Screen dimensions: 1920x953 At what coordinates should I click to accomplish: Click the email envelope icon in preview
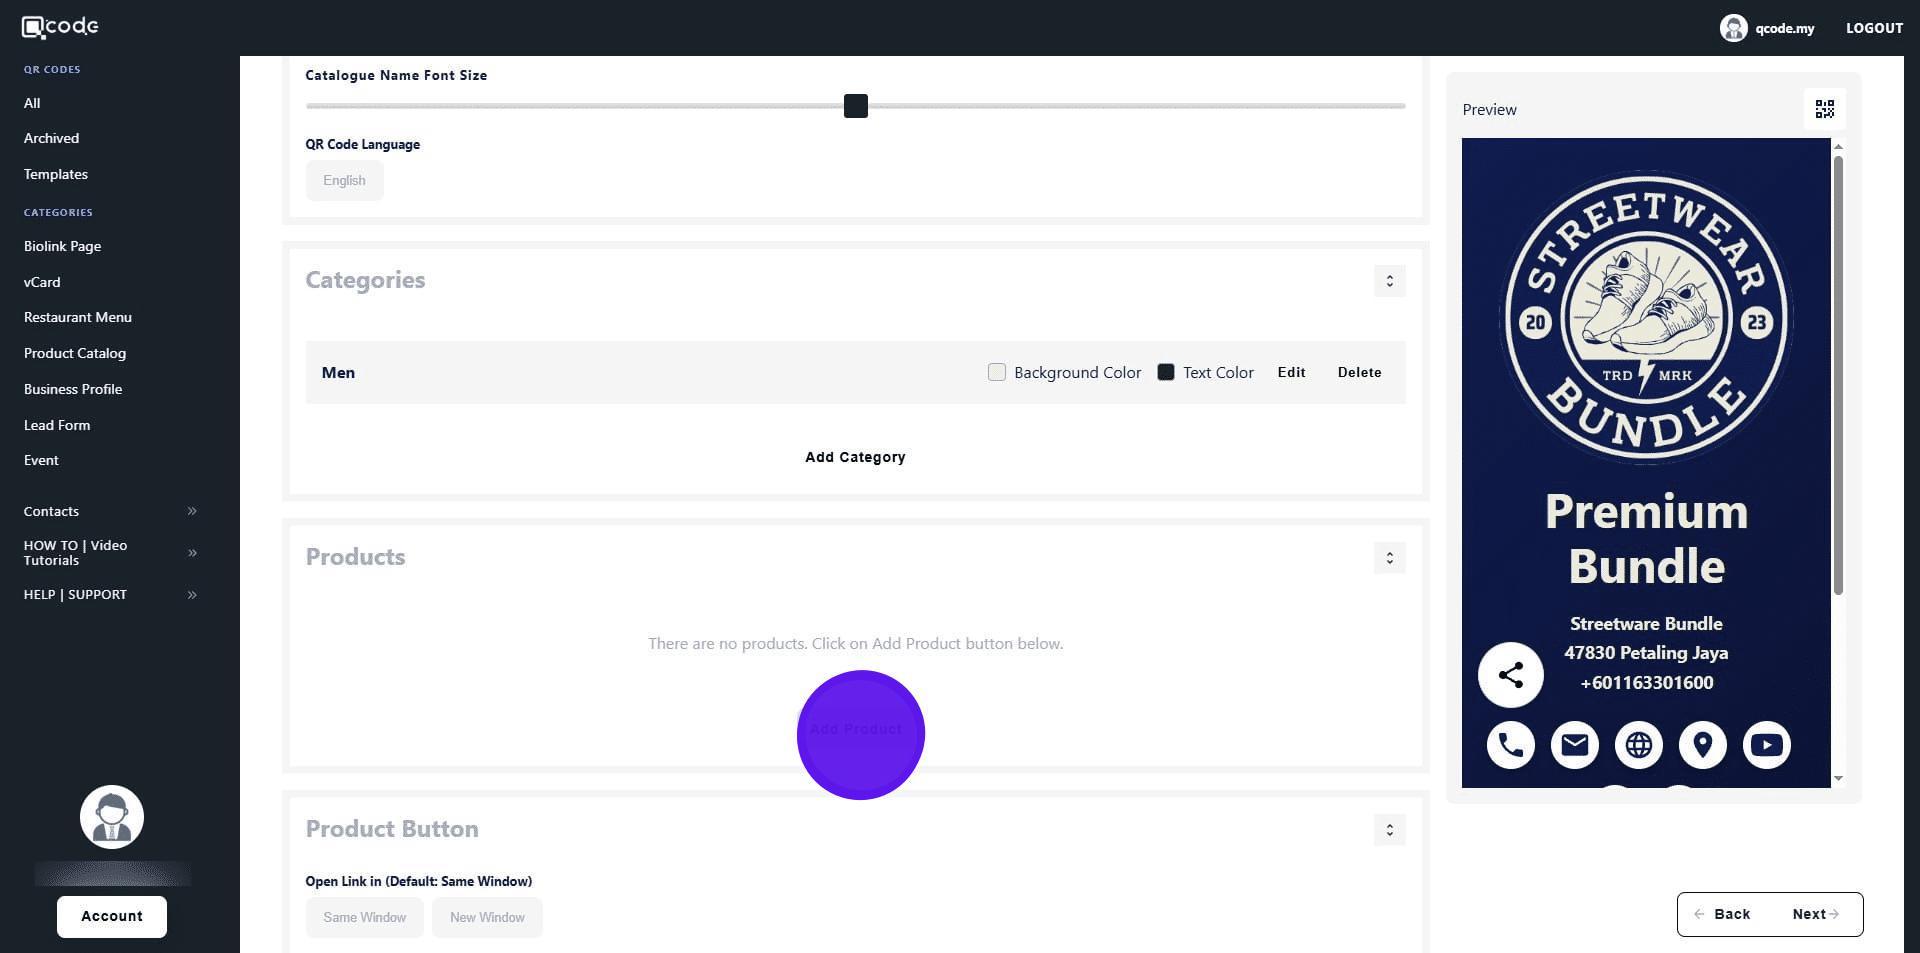tap(1574, 745)
